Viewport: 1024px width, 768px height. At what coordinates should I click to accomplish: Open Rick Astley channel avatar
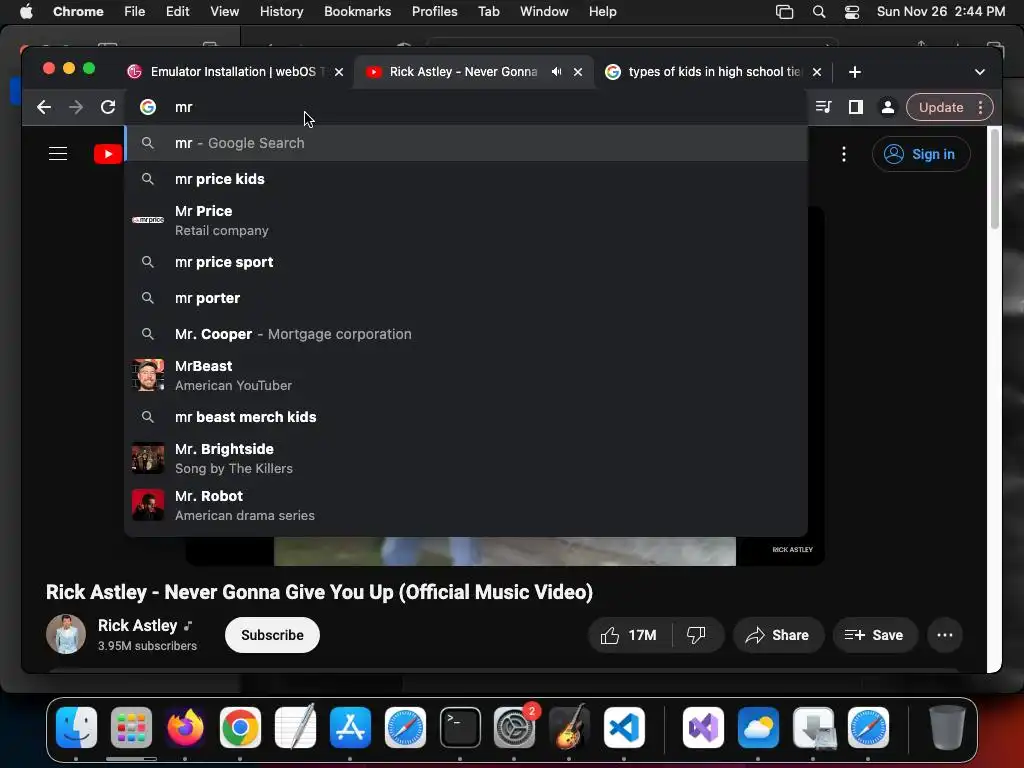66,634
